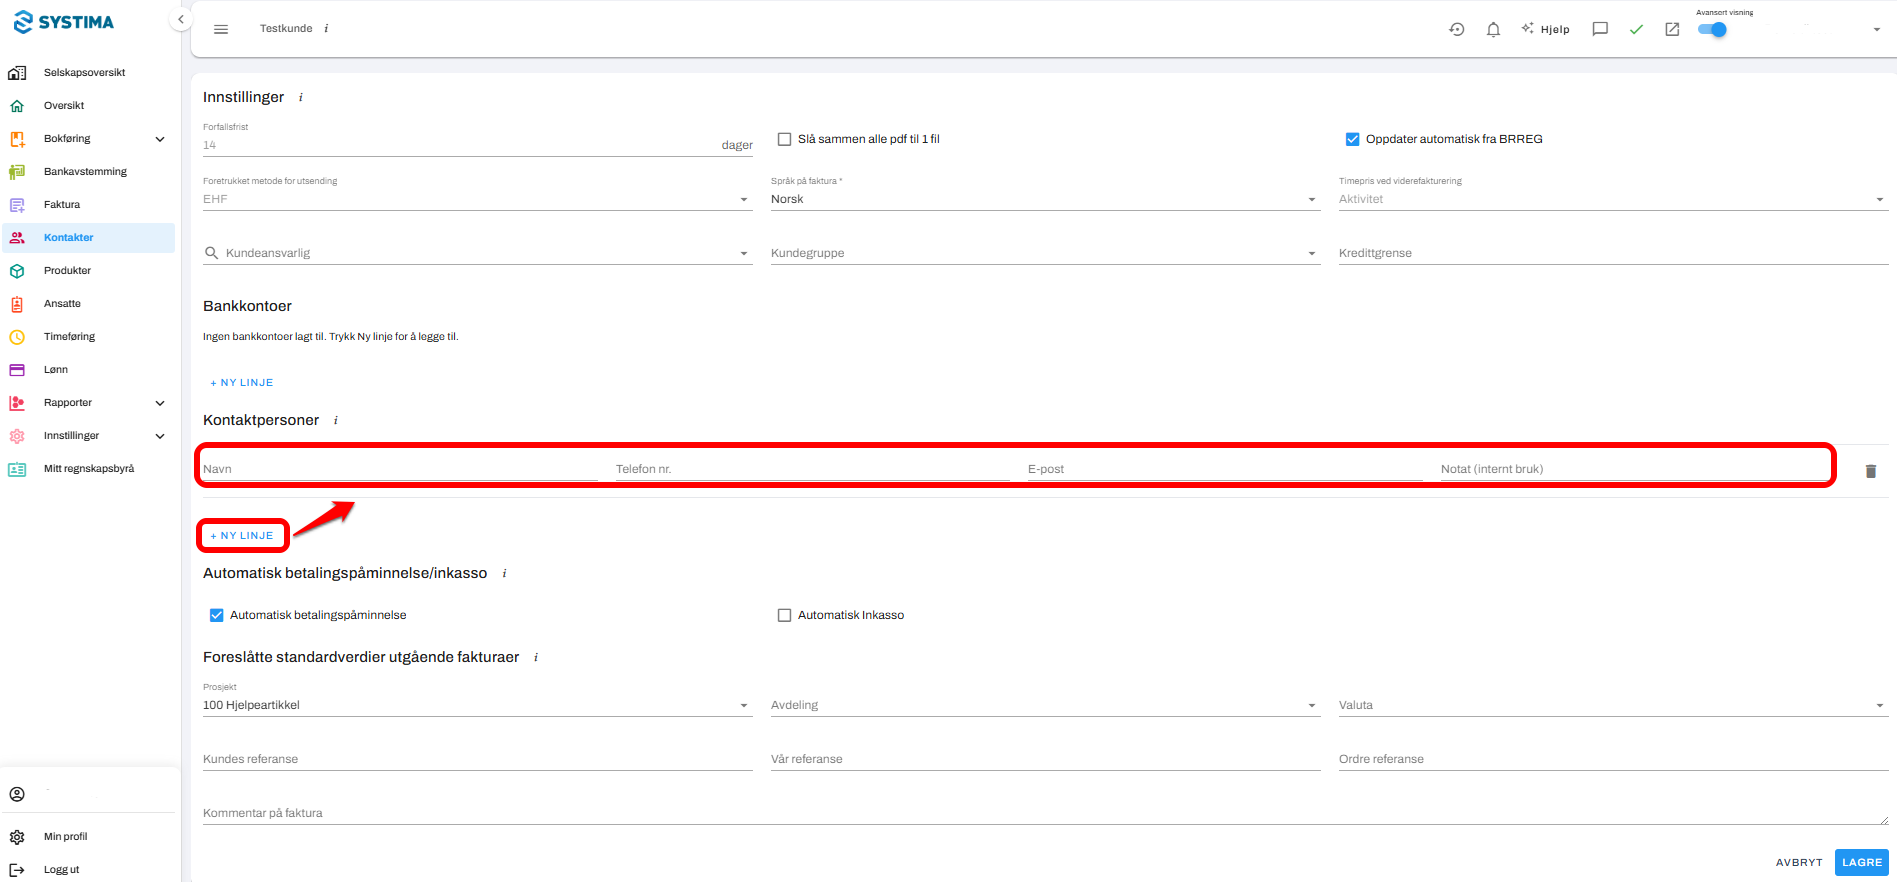Open the Kundegruppe dropdown
This screenshot has width=1897, height=882.
(1045, 253)
